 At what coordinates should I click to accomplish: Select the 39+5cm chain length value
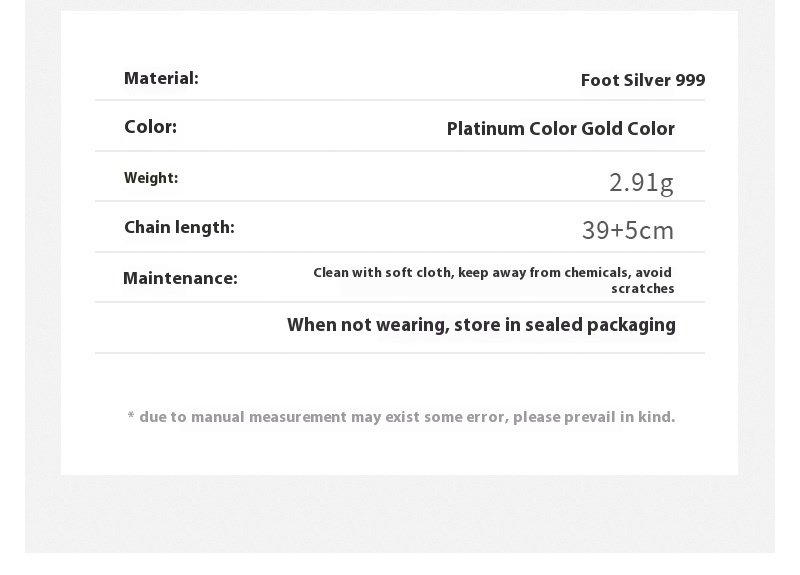(x=628, y=231)
